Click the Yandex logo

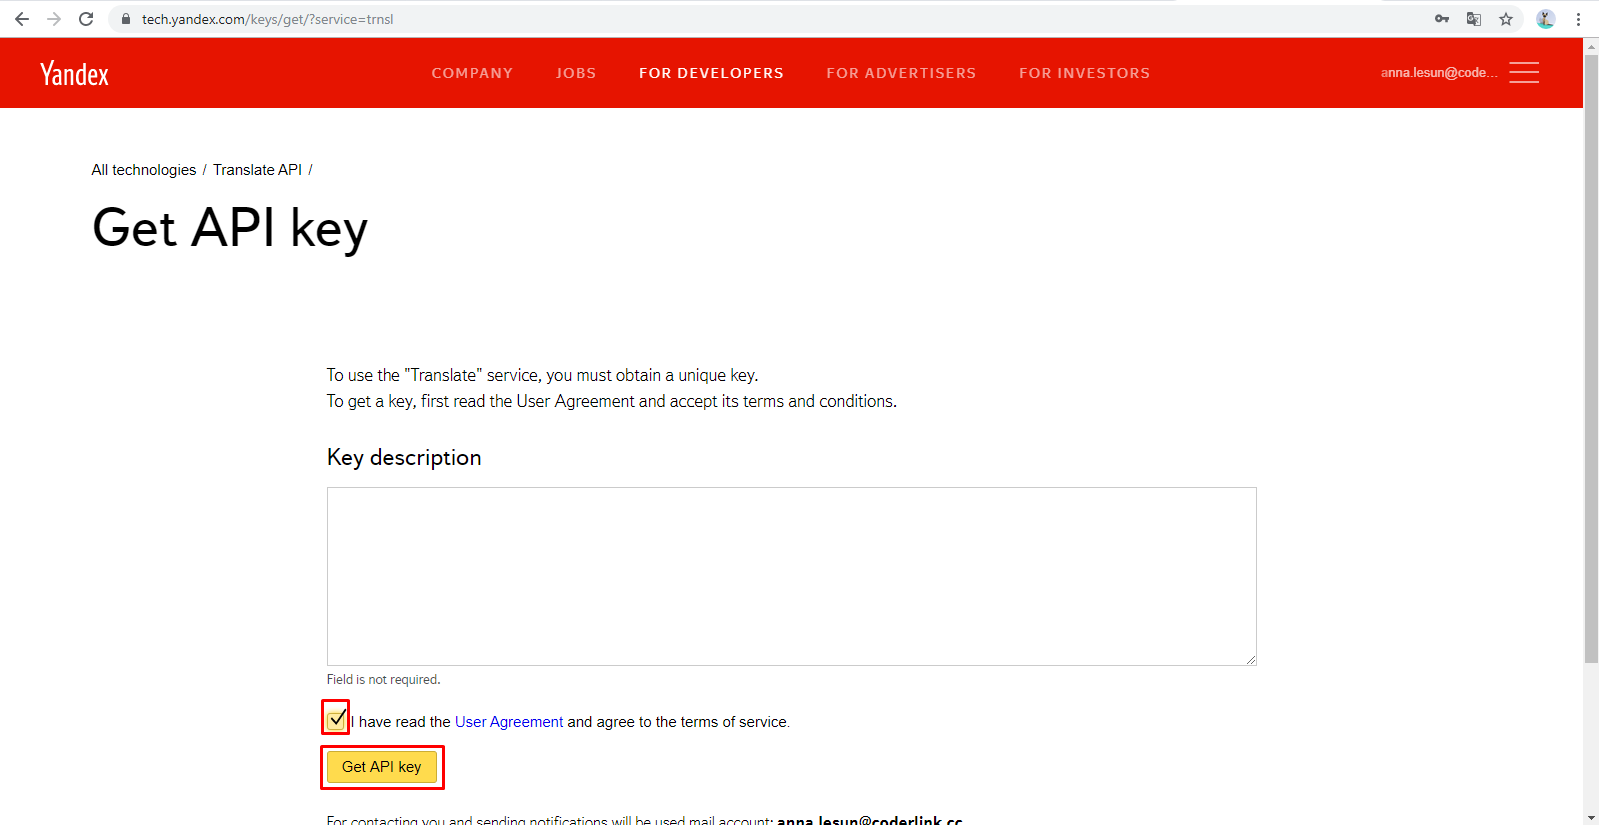(75, 74)
